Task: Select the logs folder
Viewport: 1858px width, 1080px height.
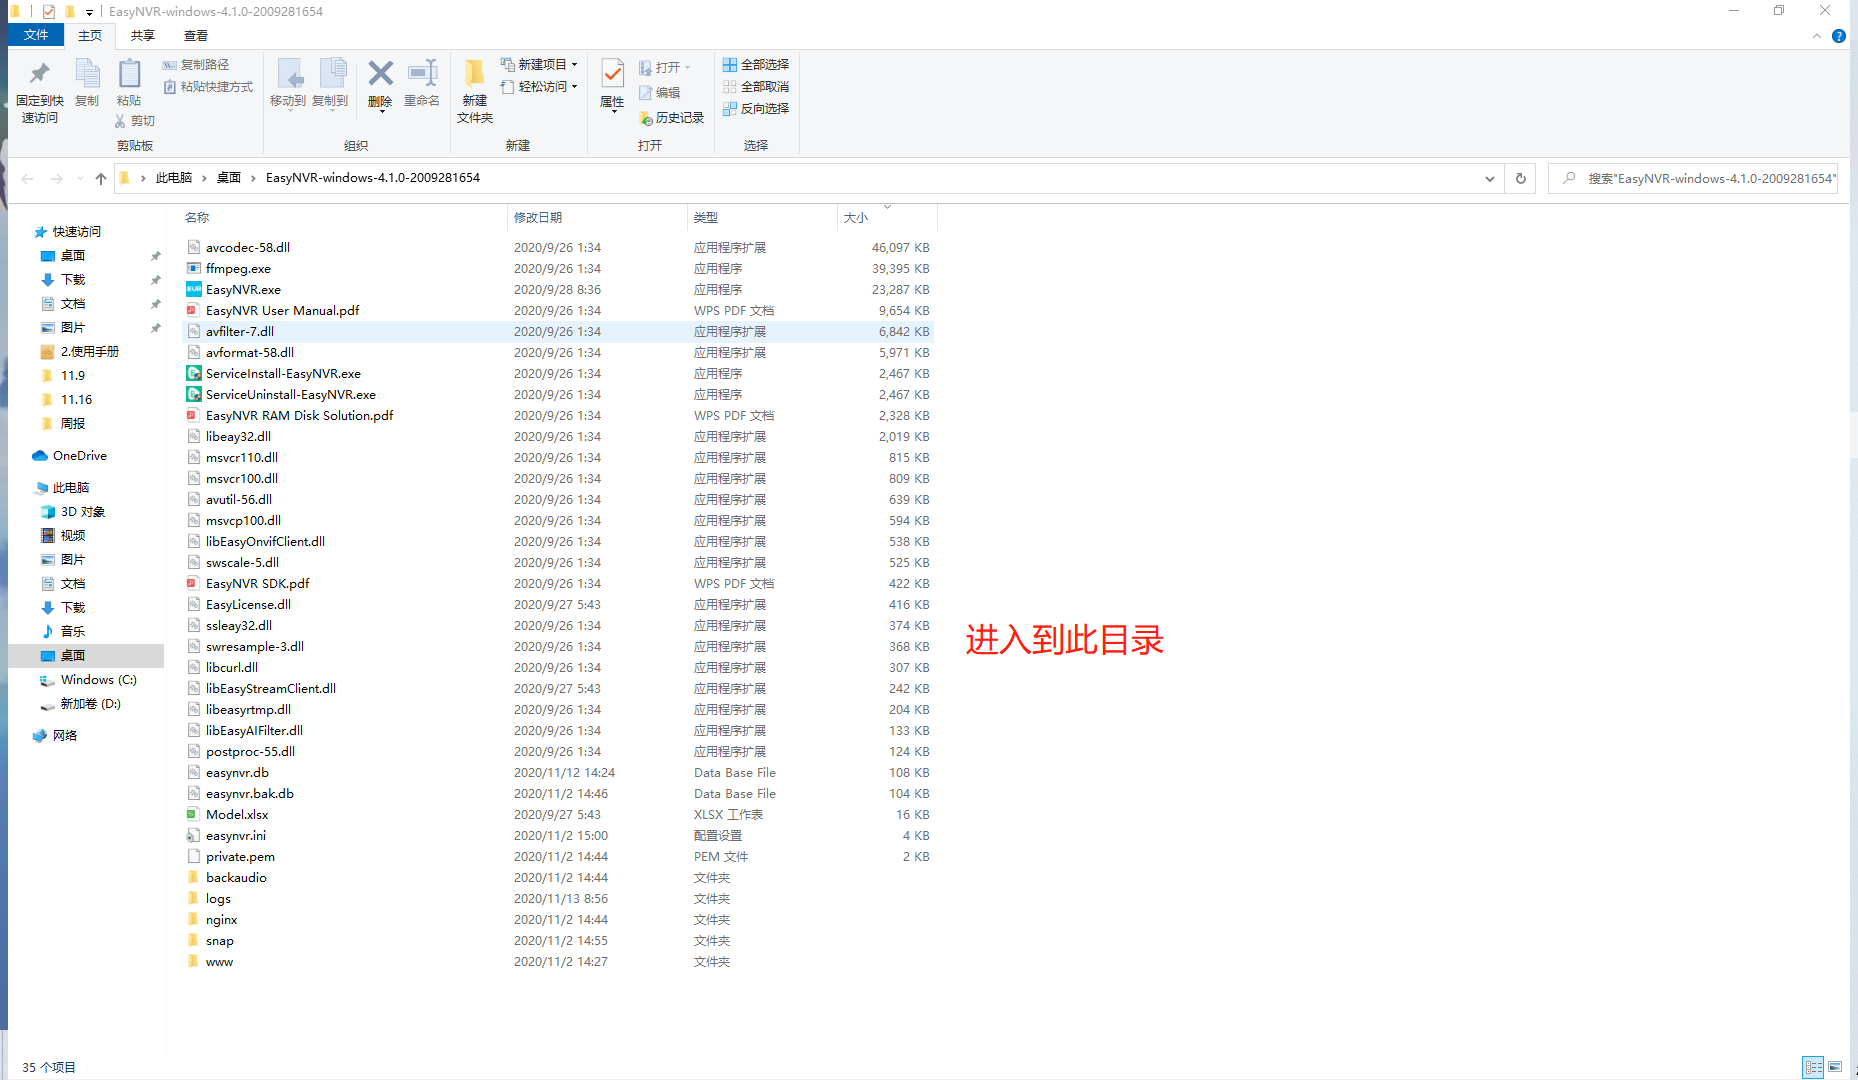Action: pyautogui.click(x=218, y=899)
